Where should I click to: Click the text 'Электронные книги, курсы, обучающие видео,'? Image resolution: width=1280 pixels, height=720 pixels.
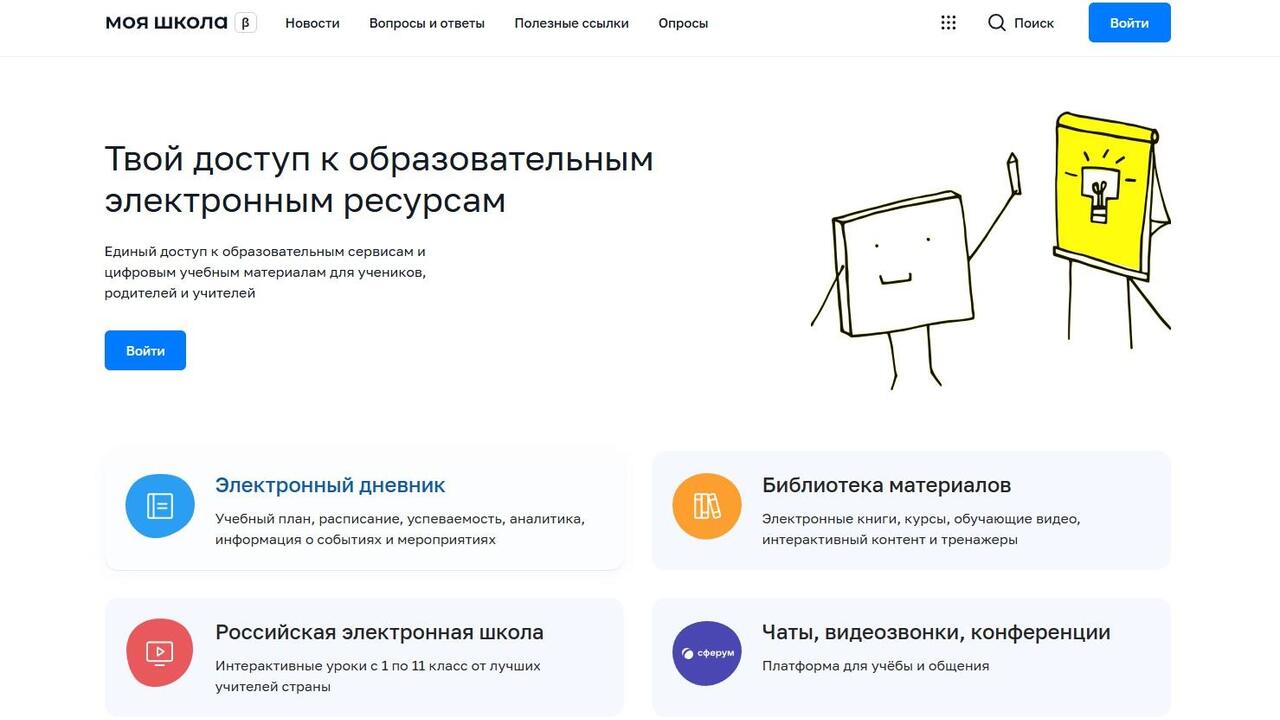pos(921,519)
